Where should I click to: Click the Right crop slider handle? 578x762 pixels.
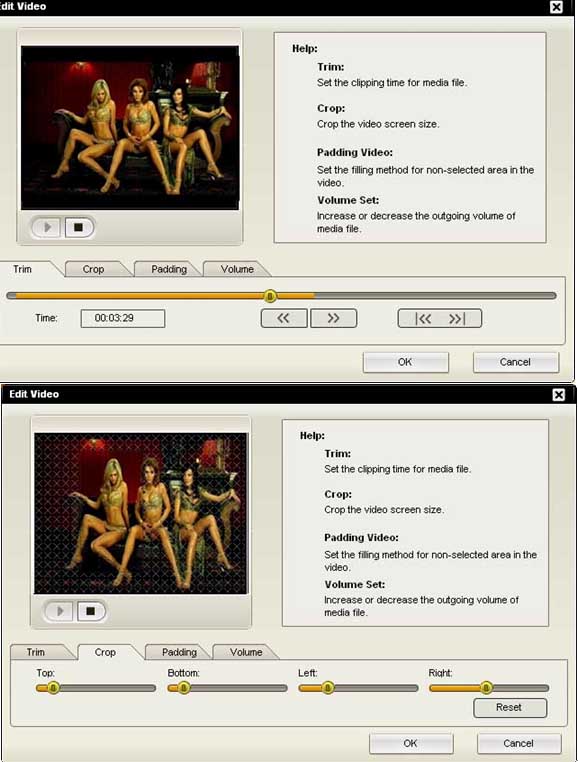point(486,688)
